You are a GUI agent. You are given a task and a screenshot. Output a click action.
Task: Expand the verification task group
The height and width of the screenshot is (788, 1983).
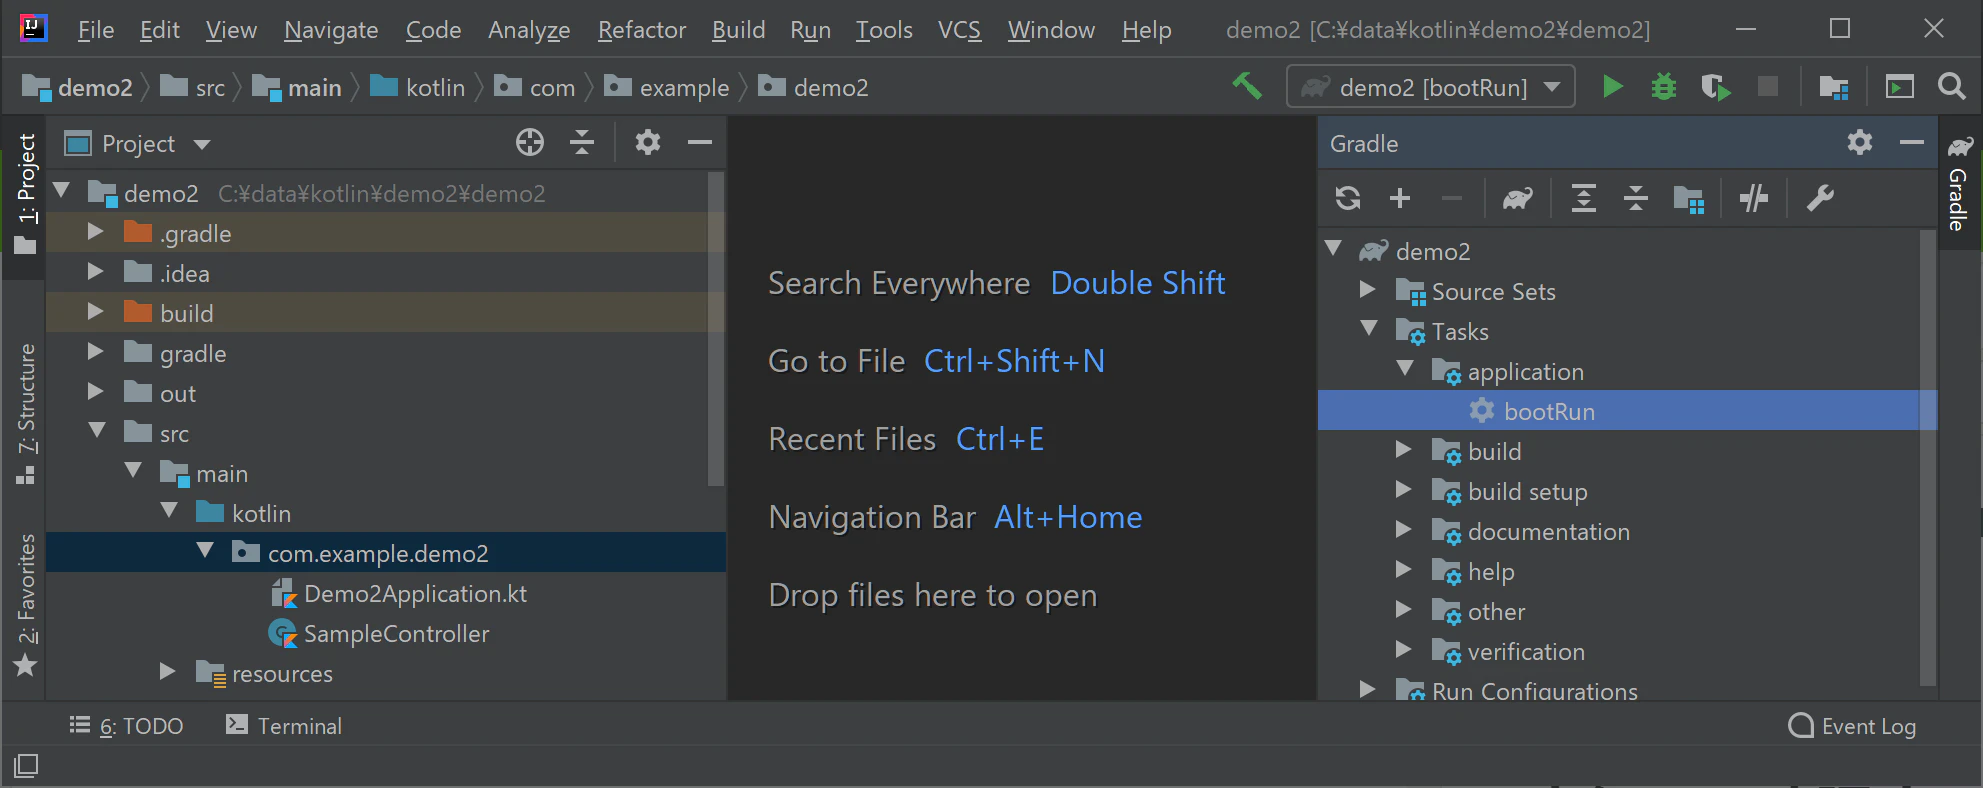point(1404,650)
